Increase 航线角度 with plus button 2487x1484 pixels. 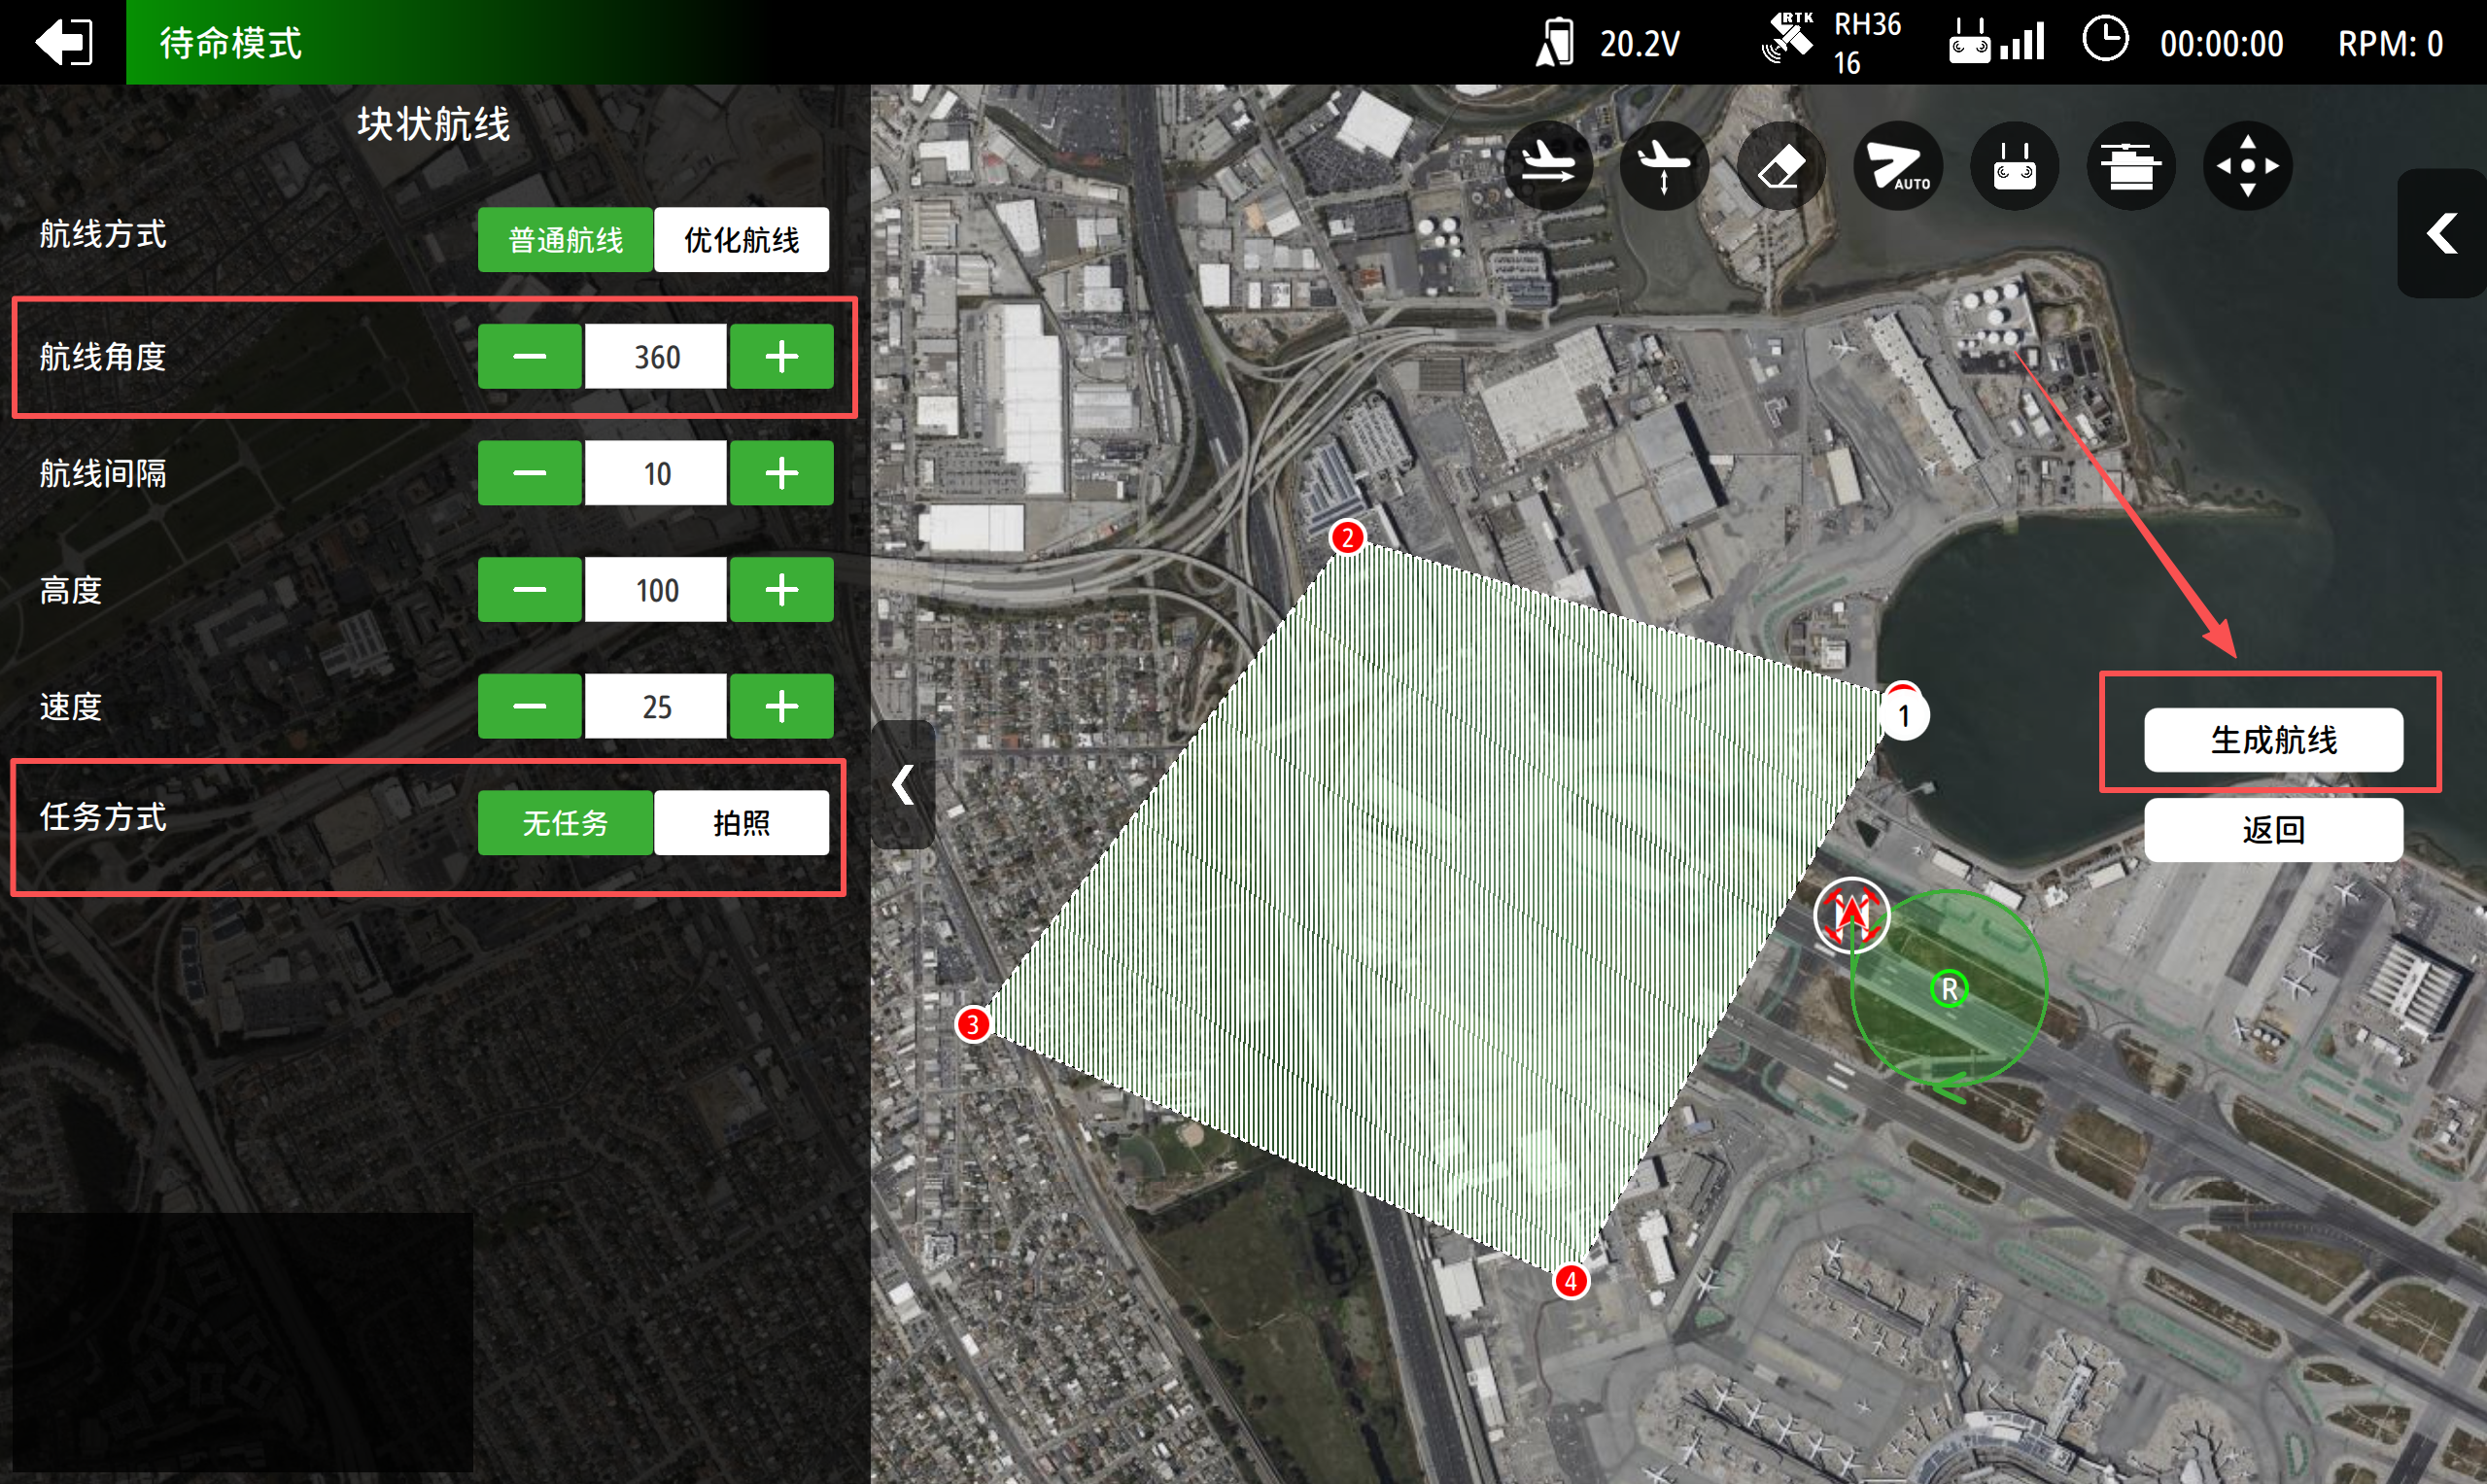tap(781, 357)
